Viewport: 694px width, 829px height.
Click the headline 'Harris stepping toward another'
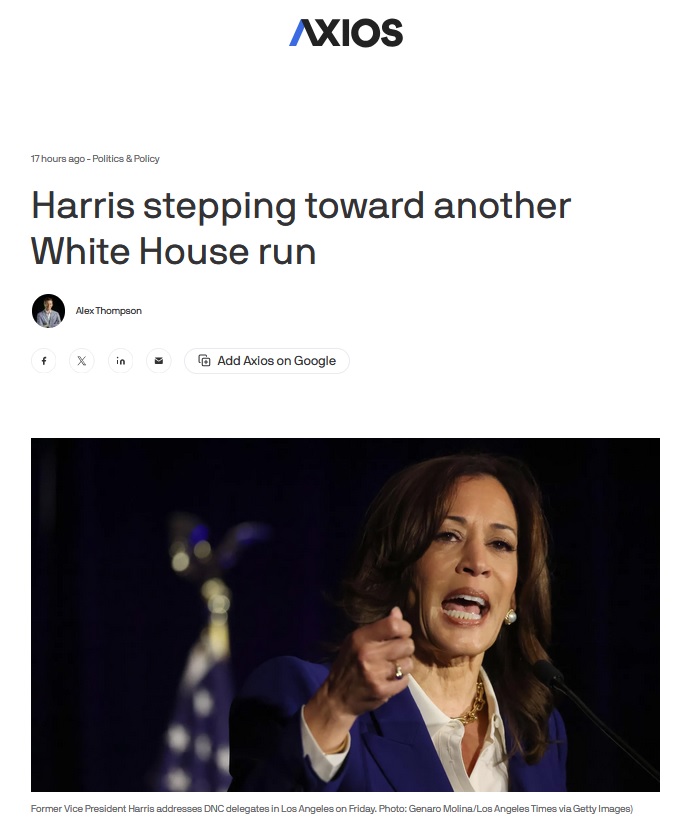coord(301,207)
